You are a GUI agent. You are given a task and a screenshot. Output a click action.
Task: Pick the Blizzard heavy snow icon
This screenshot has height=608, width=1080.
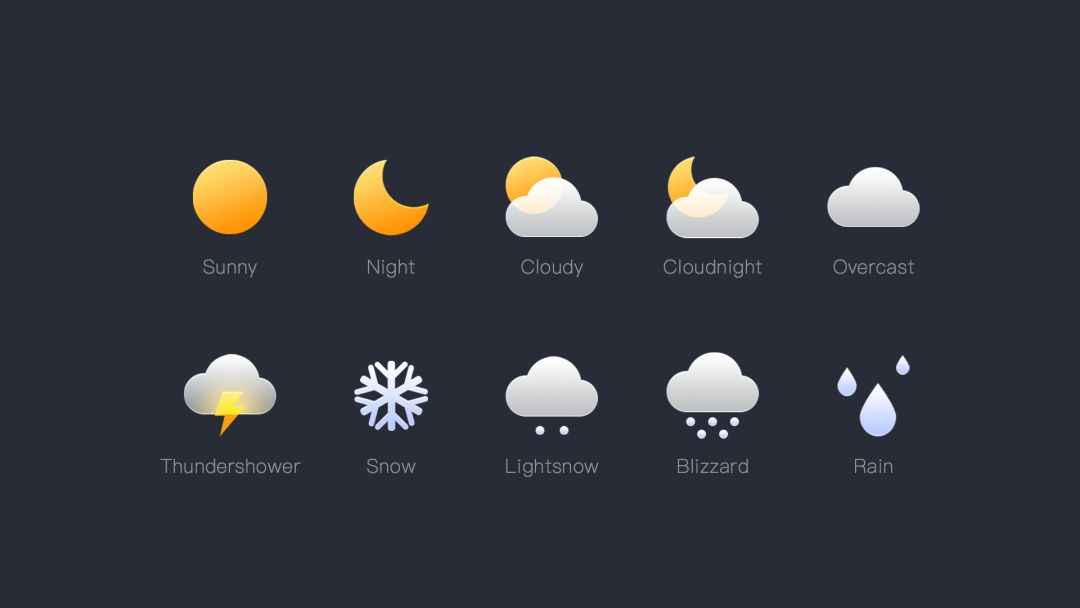click(712, 394)
